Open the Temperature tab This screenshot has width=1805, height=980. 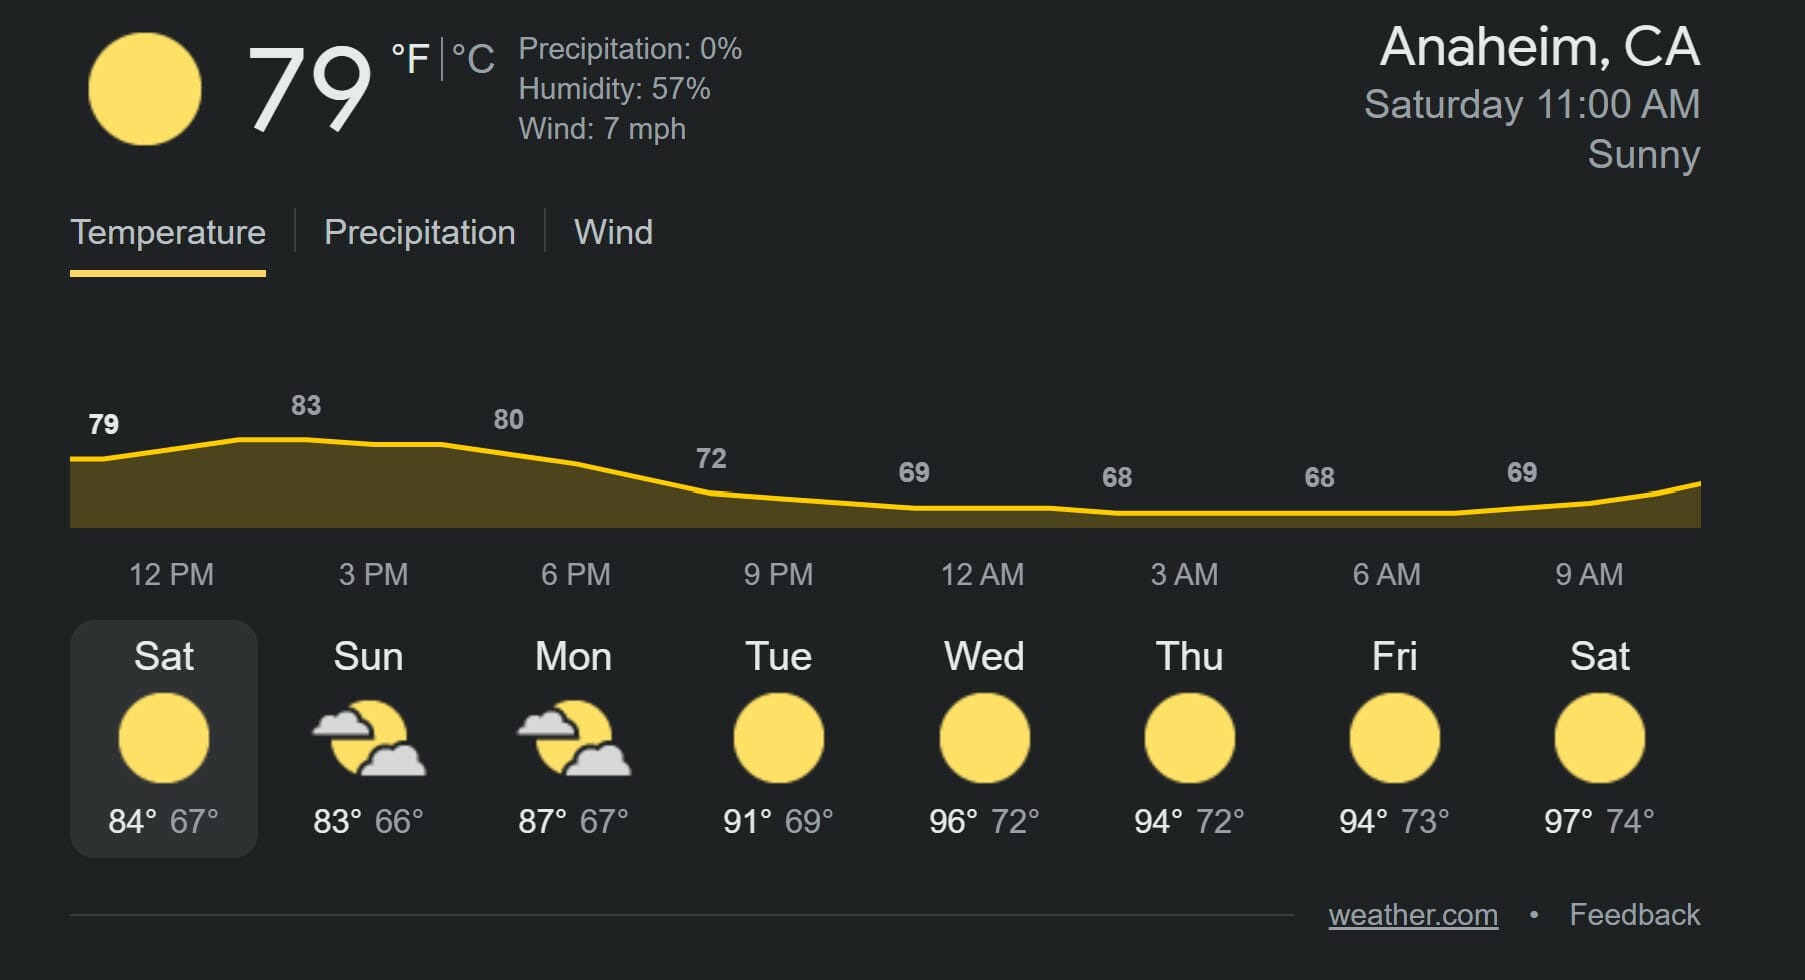pyautogui.click(x=168, y=232)
